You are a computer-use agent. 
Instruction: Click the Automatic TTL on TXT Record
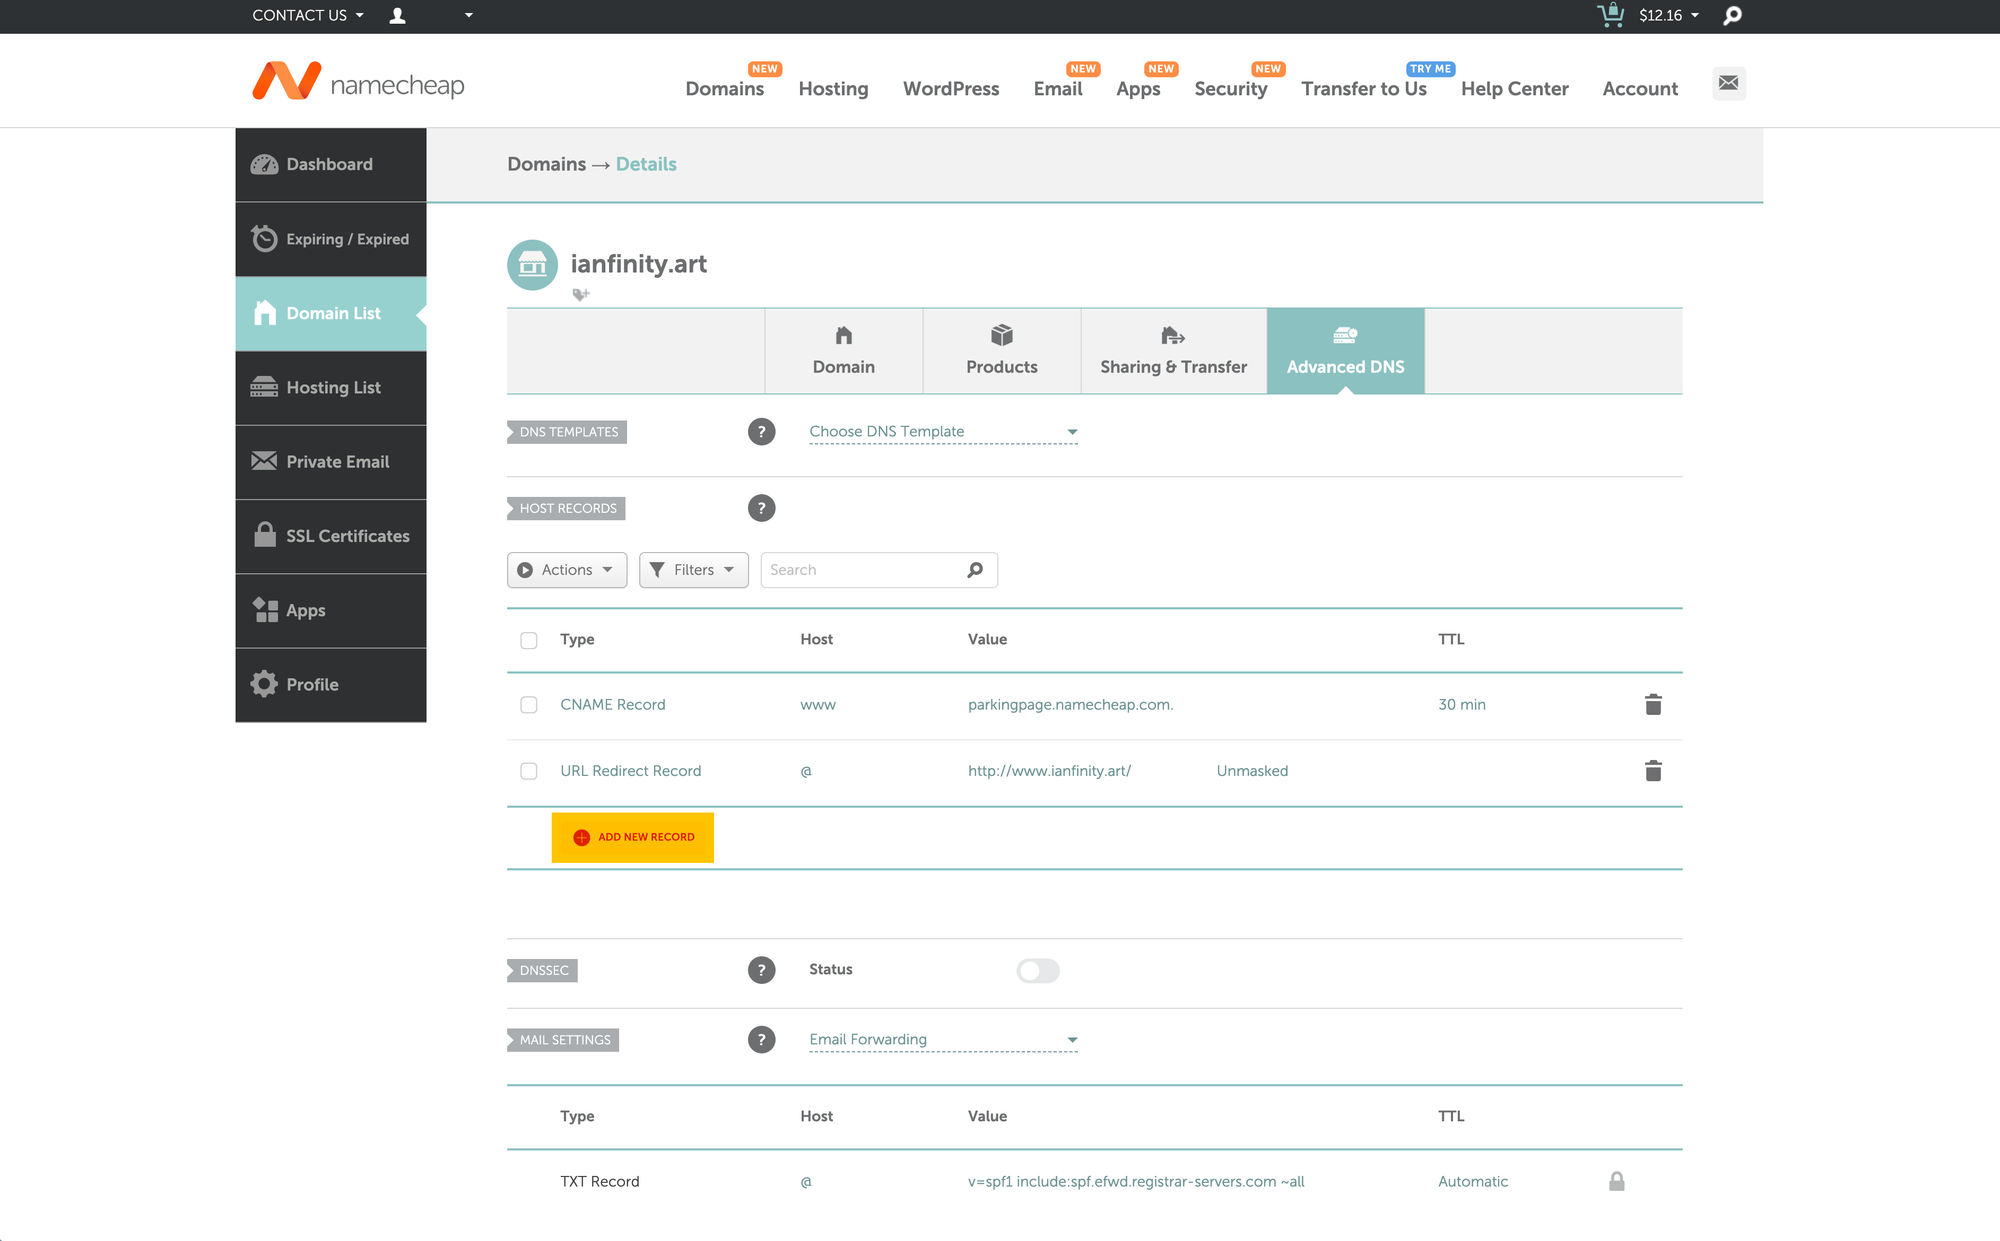[1473, 1181]
